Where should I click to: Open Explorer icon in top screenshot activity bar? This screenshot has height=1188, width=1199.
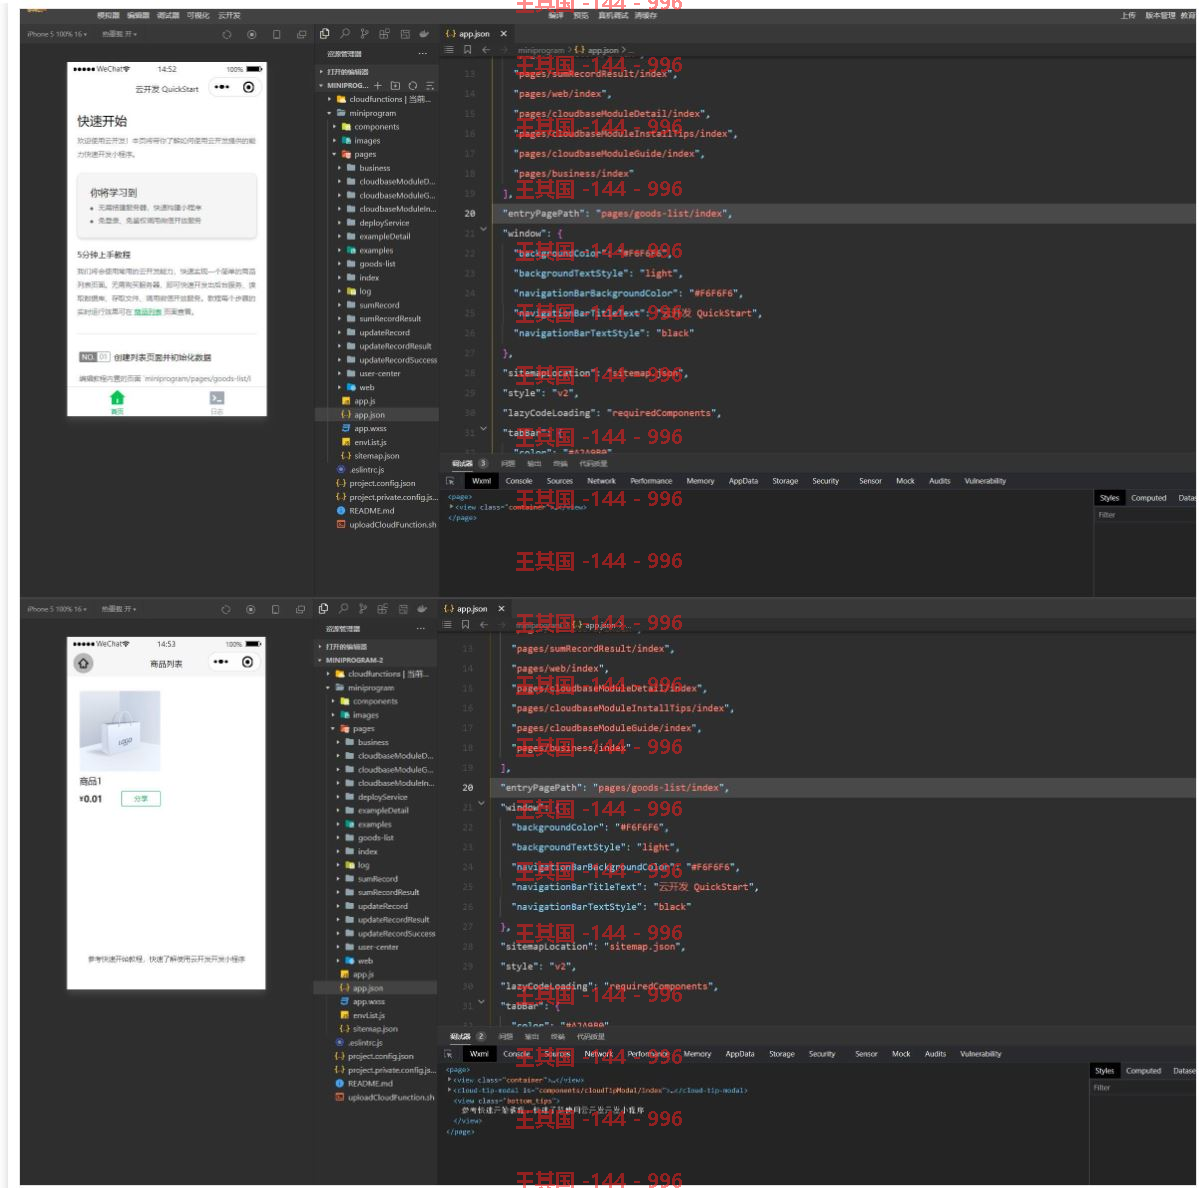coord(324,34)
